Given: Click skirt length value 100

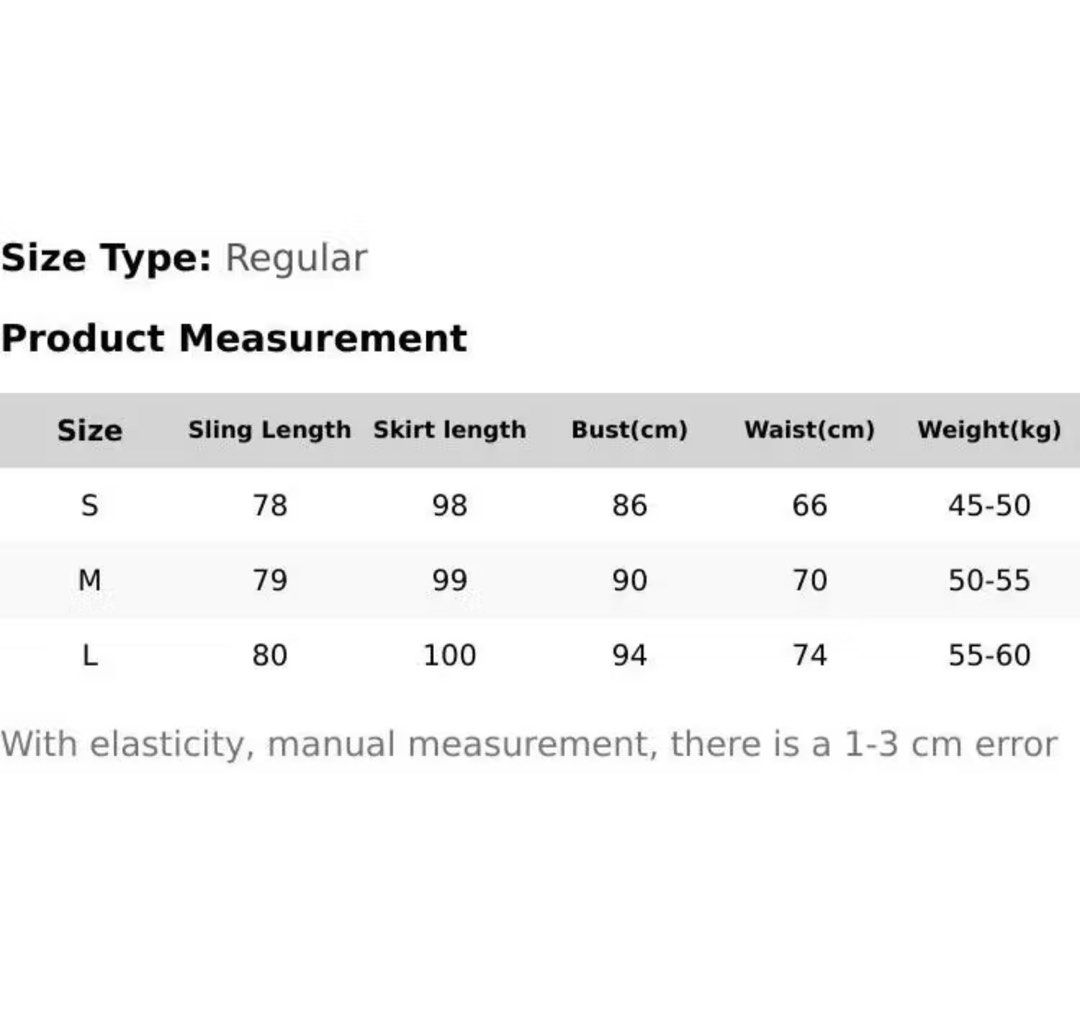Looking at the screenshot, I should [x=450, y=655].
